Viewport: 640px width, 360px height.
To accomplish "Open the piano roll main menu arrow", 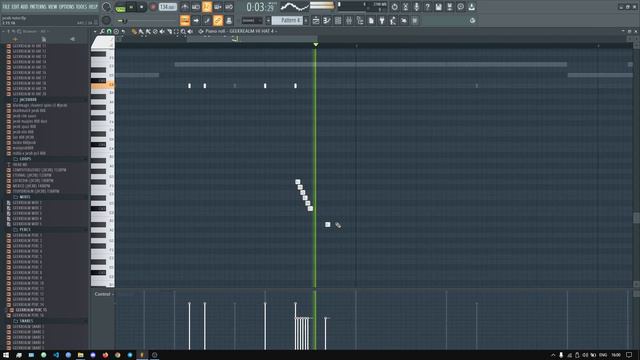I will click(x=95, y=31).
